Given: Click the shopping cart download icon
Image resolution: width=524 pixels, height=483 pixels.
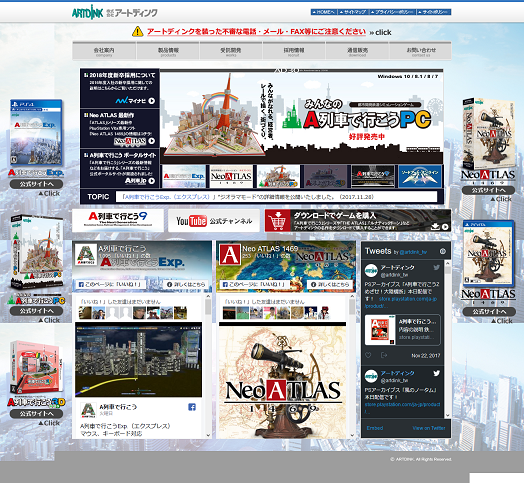Looking at the screenshot, I should pyautogui.click(x=277, y=221).
